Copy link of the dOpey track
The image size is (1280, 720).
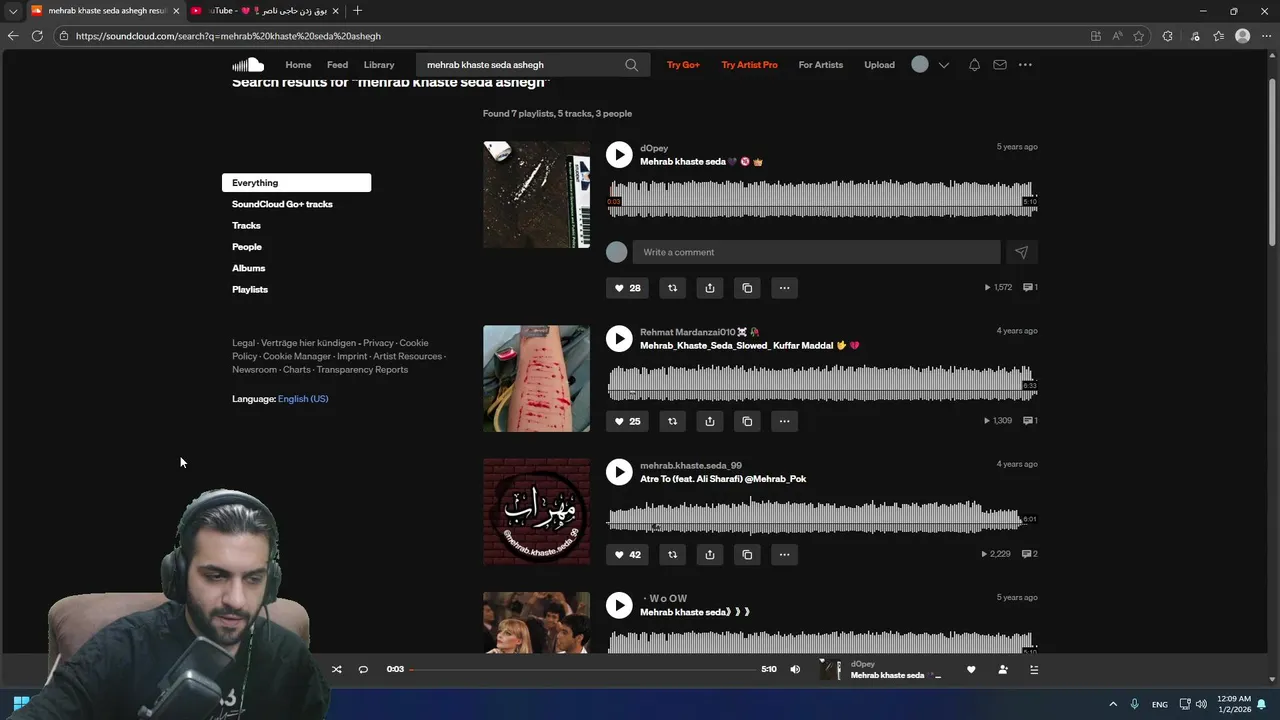(747, 288)
